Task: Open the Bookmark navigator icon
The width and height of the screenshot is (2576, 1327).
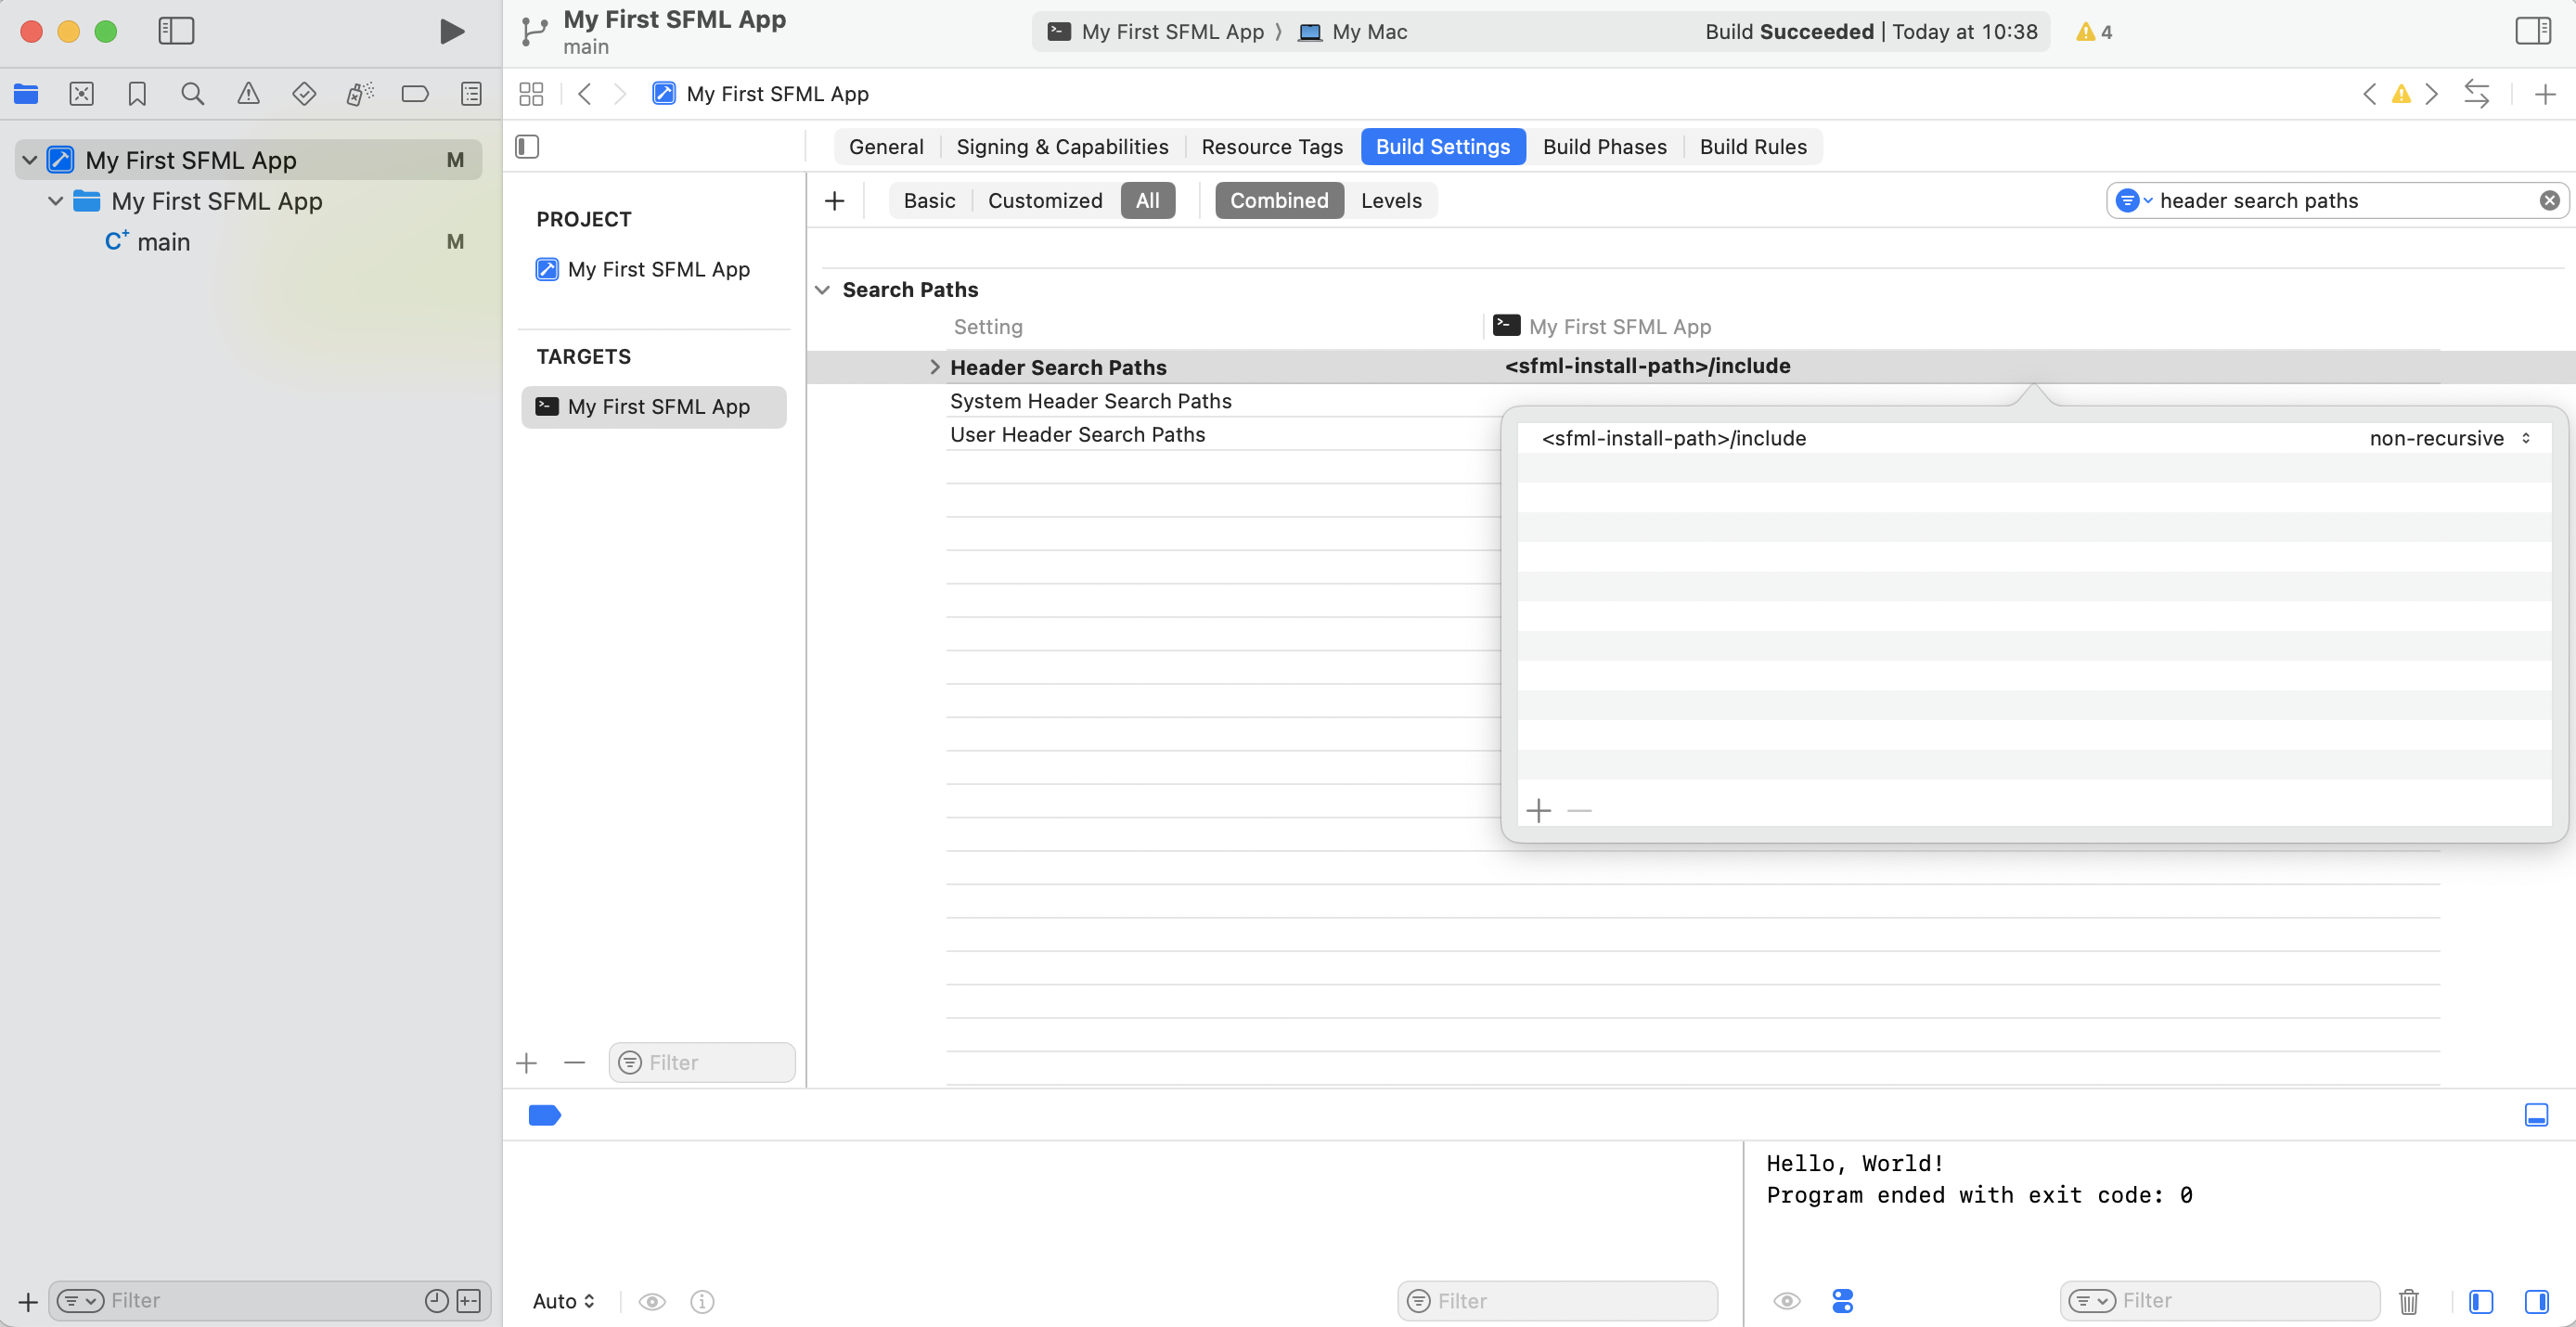Action: click(x=137, y=93)
